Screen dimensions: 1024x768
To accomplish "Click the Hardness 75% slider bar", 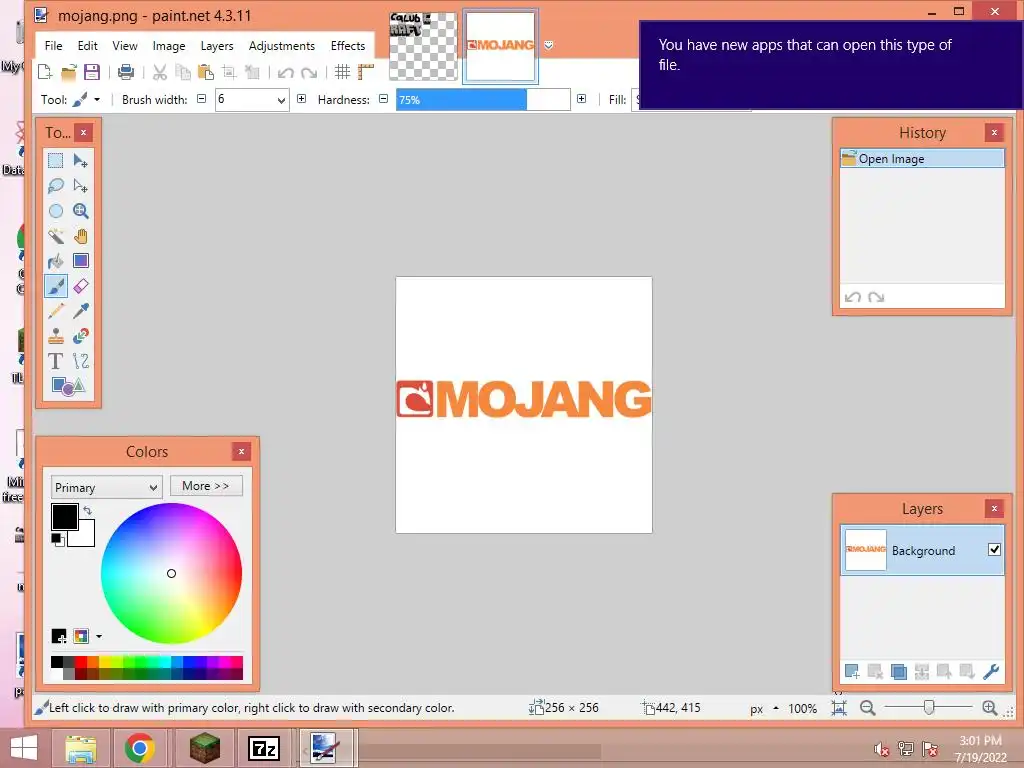I will click(x=483, y=100).
